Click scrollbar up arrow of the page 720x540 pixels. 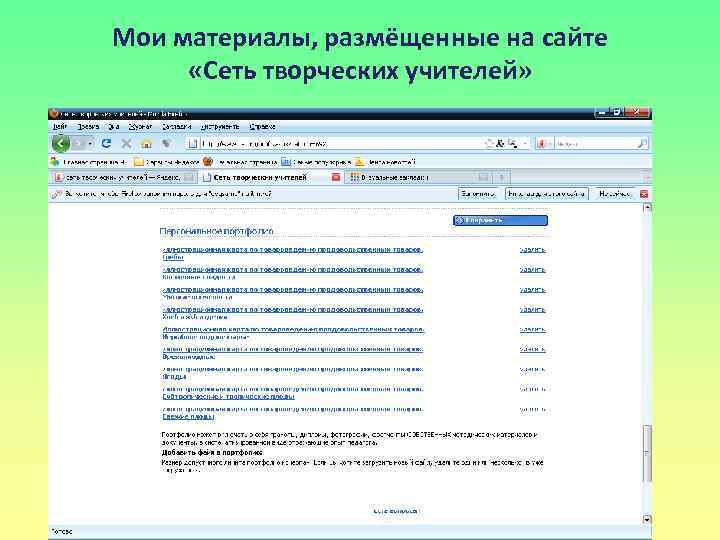pyautogui.click(x=647, y=208)
